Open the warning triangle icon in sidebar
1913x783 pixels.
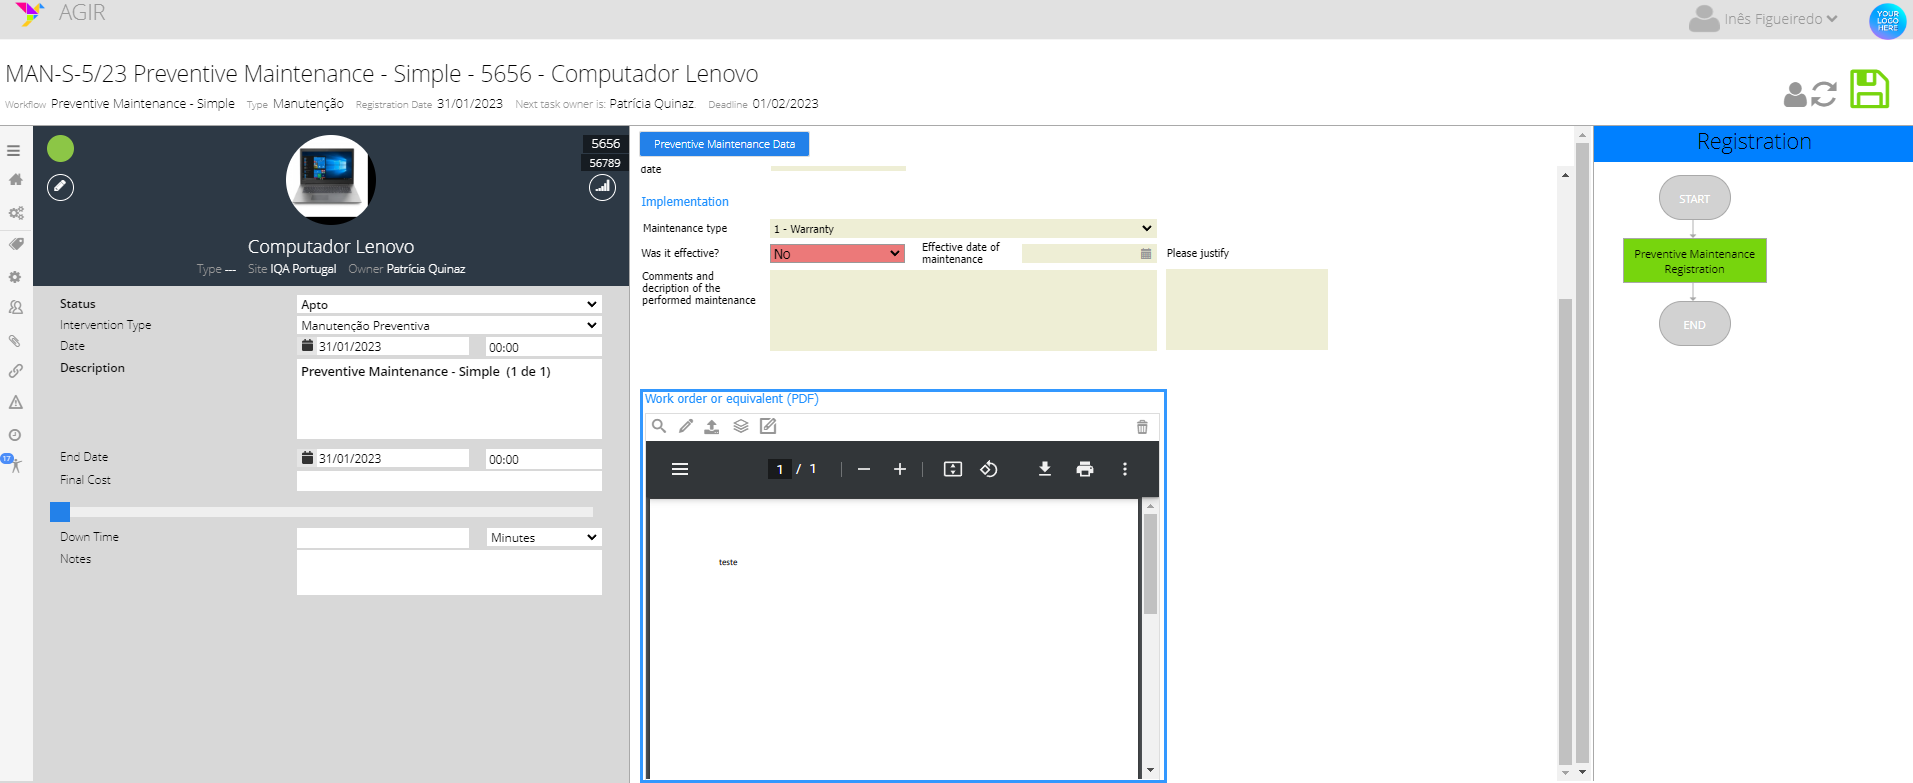coord(16,403)
